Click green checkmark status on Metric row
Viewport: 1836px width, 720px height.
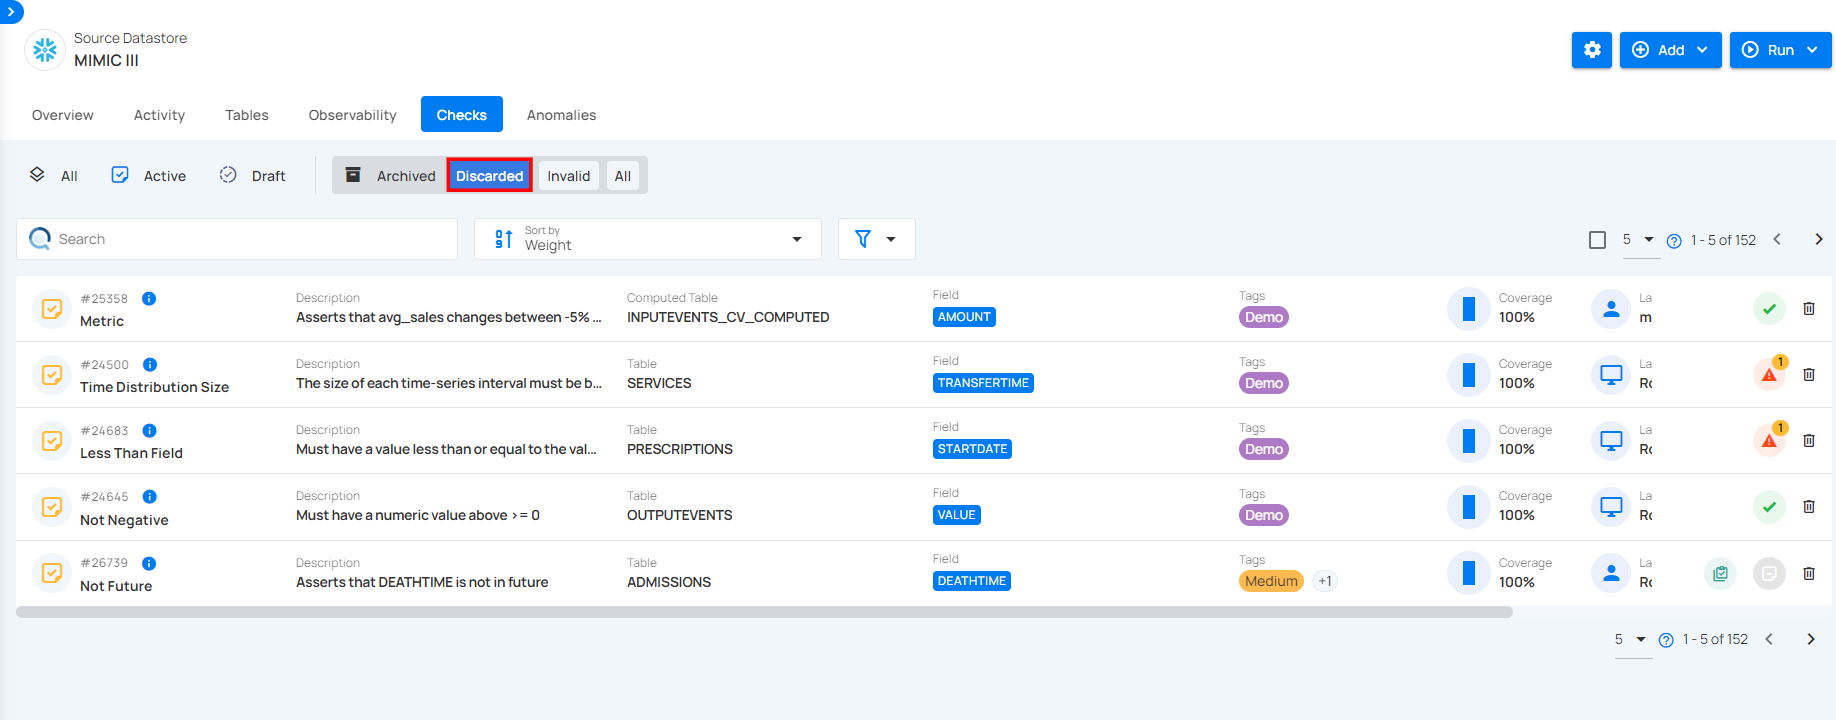coord(1769,309)
